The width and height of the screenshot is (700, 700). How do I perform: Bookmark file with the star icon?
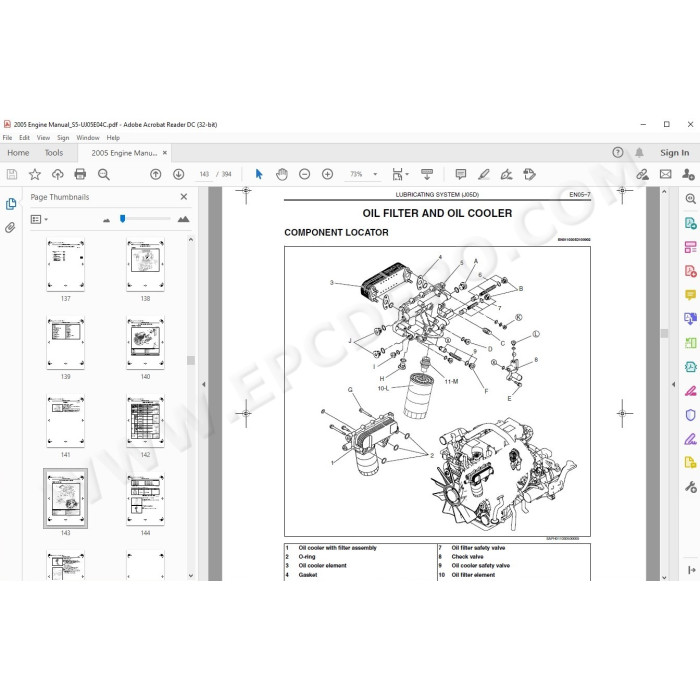(x=35, y=174)
